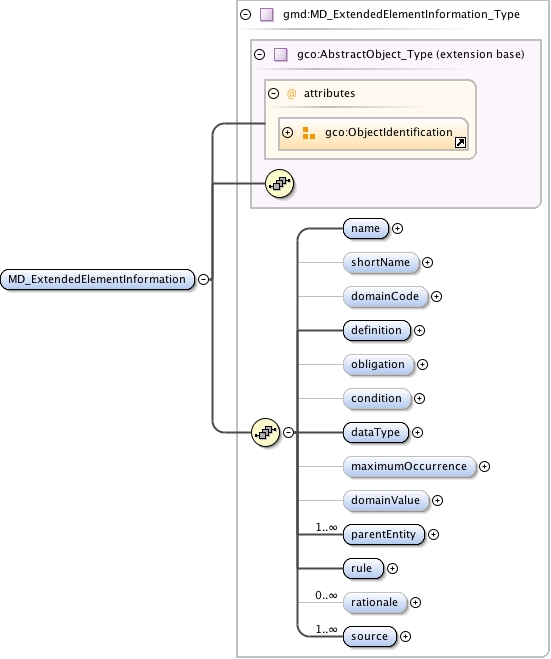Image resolution: width=551 pixels, height=659 pixels.
Task: Expand the name element
Action: (x=397, y=228)
